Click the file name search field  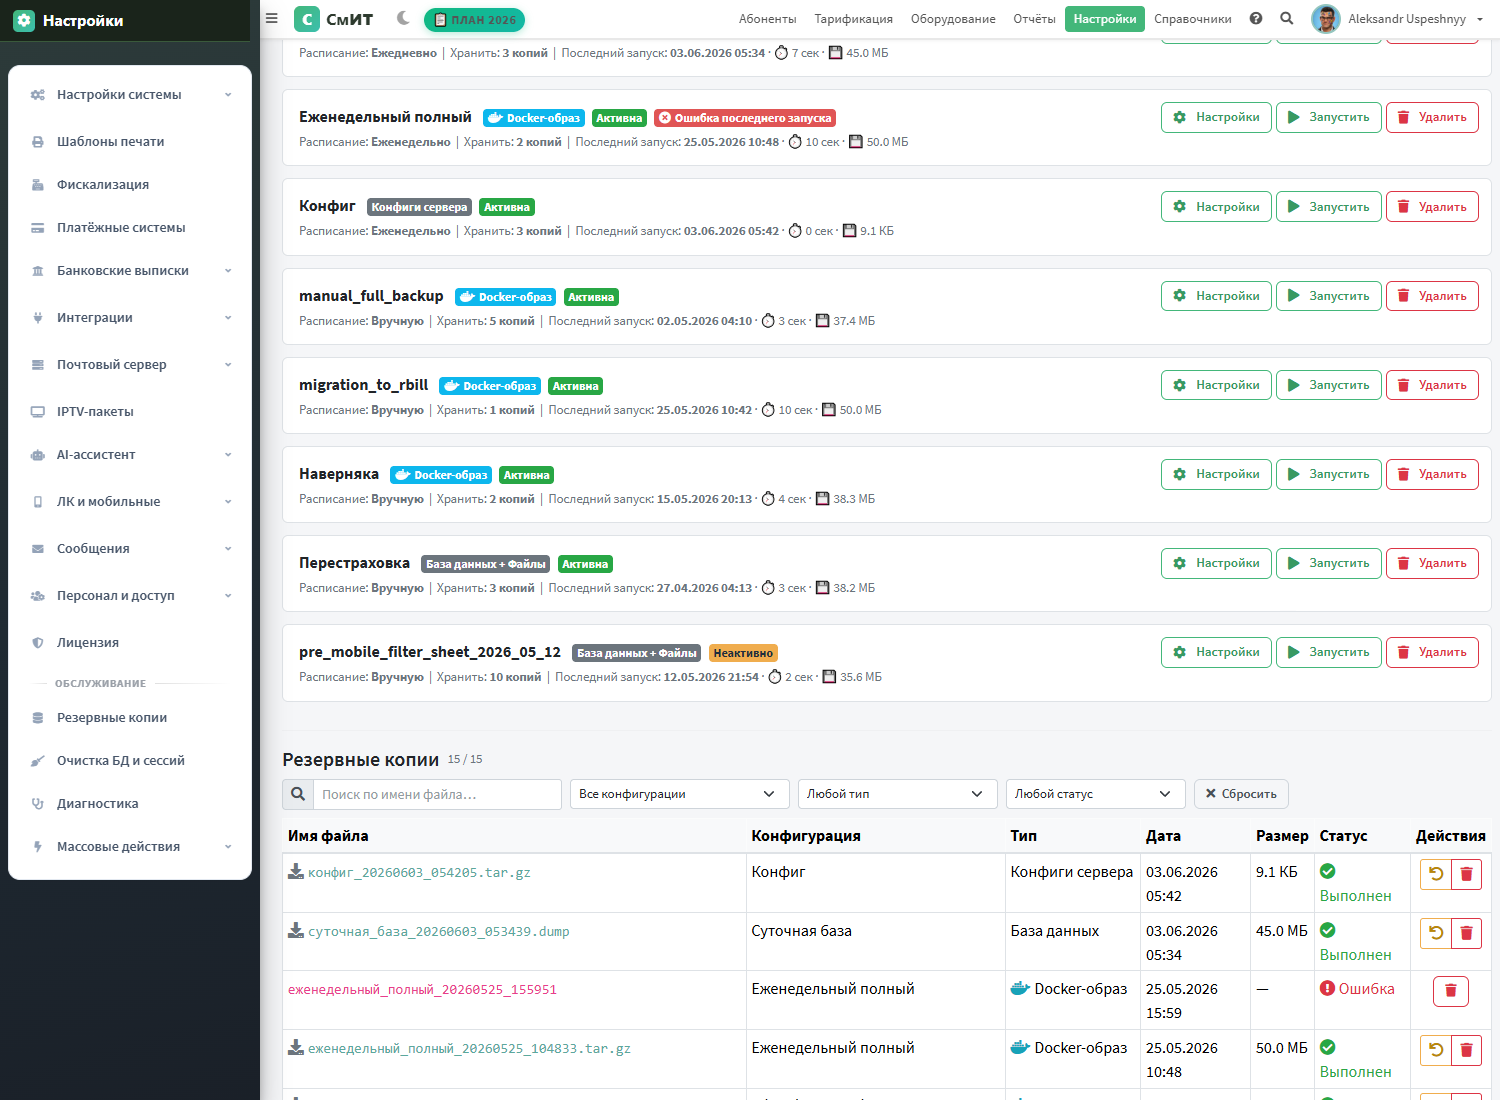(x=437, y=794)
